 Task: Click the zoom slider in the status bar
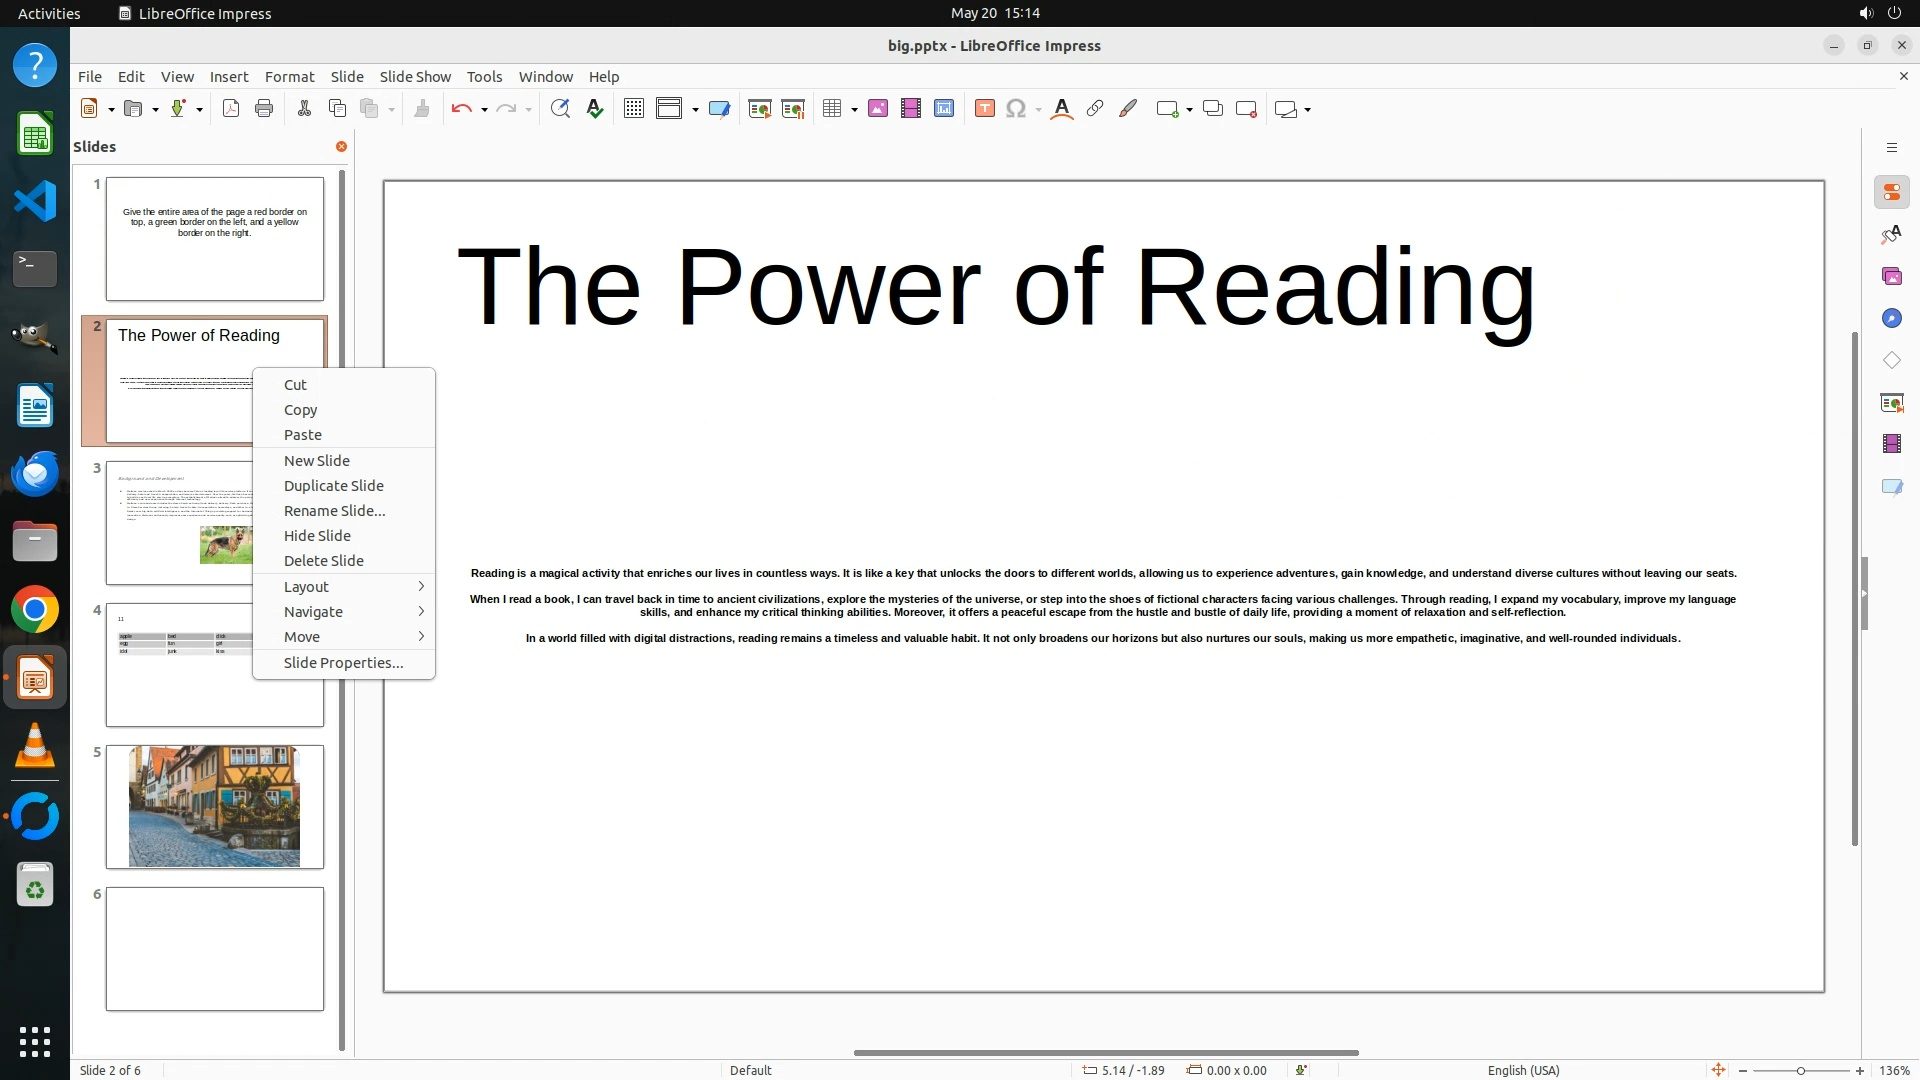(1800, 1070)
